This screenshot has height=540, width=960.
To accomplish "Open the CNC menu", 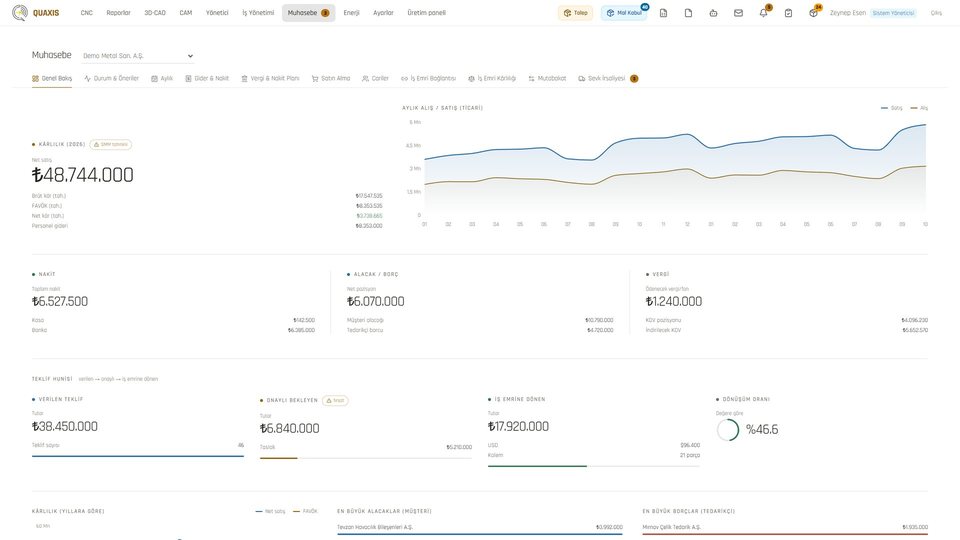I will click(86, 13).
